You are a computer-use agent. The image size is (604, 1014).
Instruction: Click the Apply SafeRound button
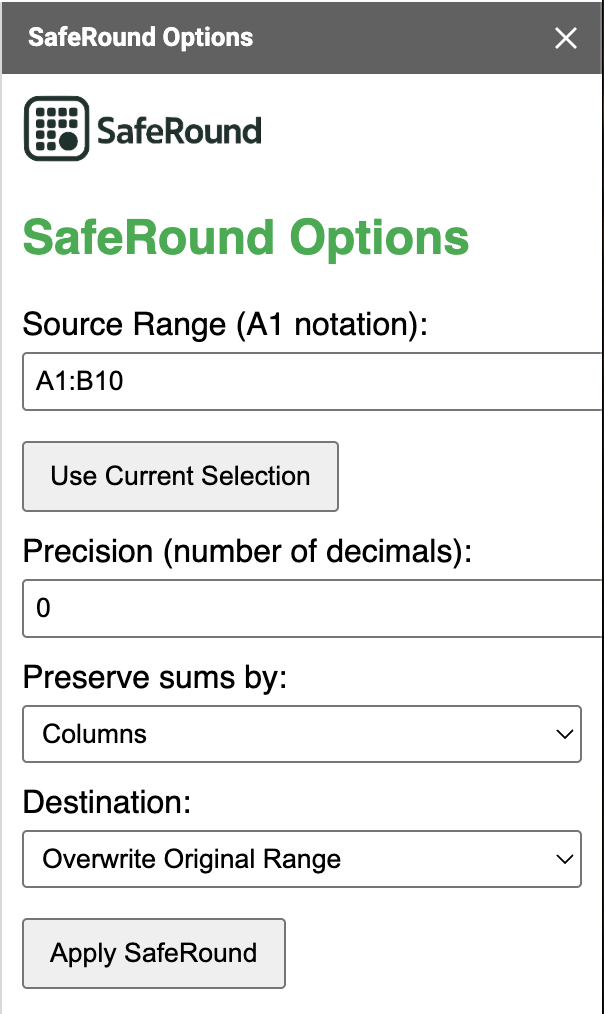tap(154, 953)
